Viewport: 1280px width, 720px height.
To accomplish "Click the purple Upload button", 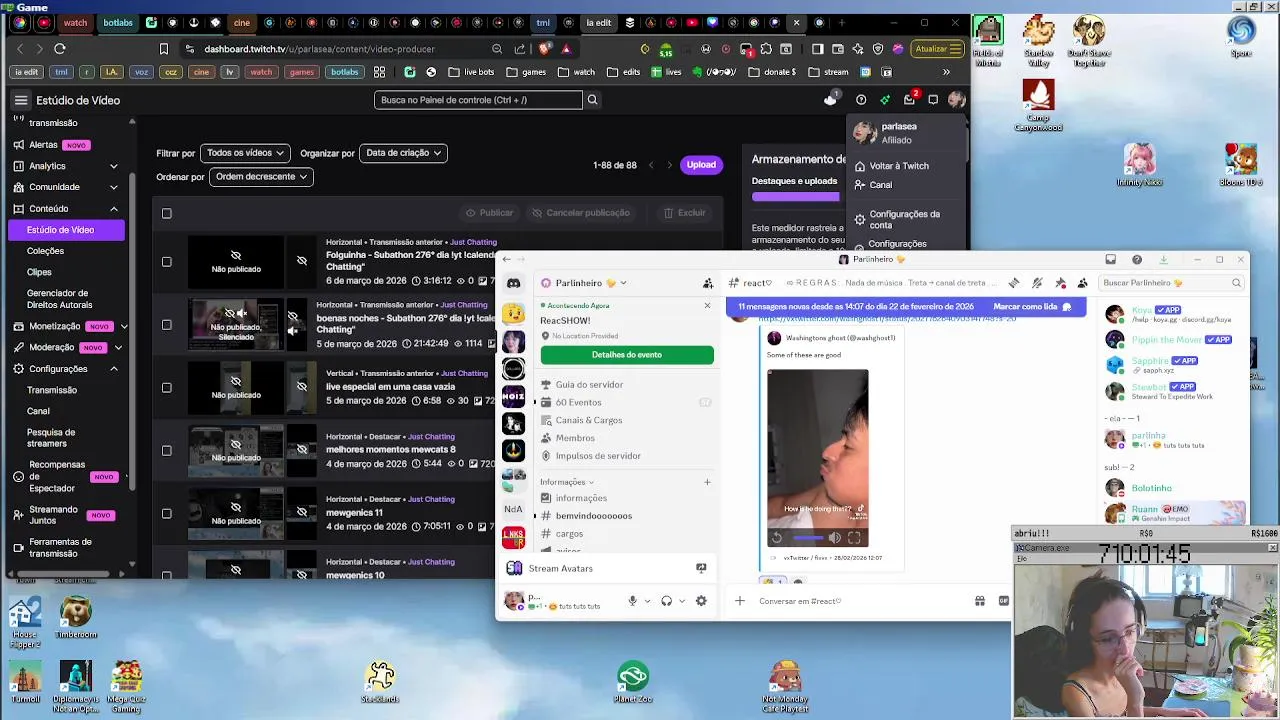I will point(701,165).
